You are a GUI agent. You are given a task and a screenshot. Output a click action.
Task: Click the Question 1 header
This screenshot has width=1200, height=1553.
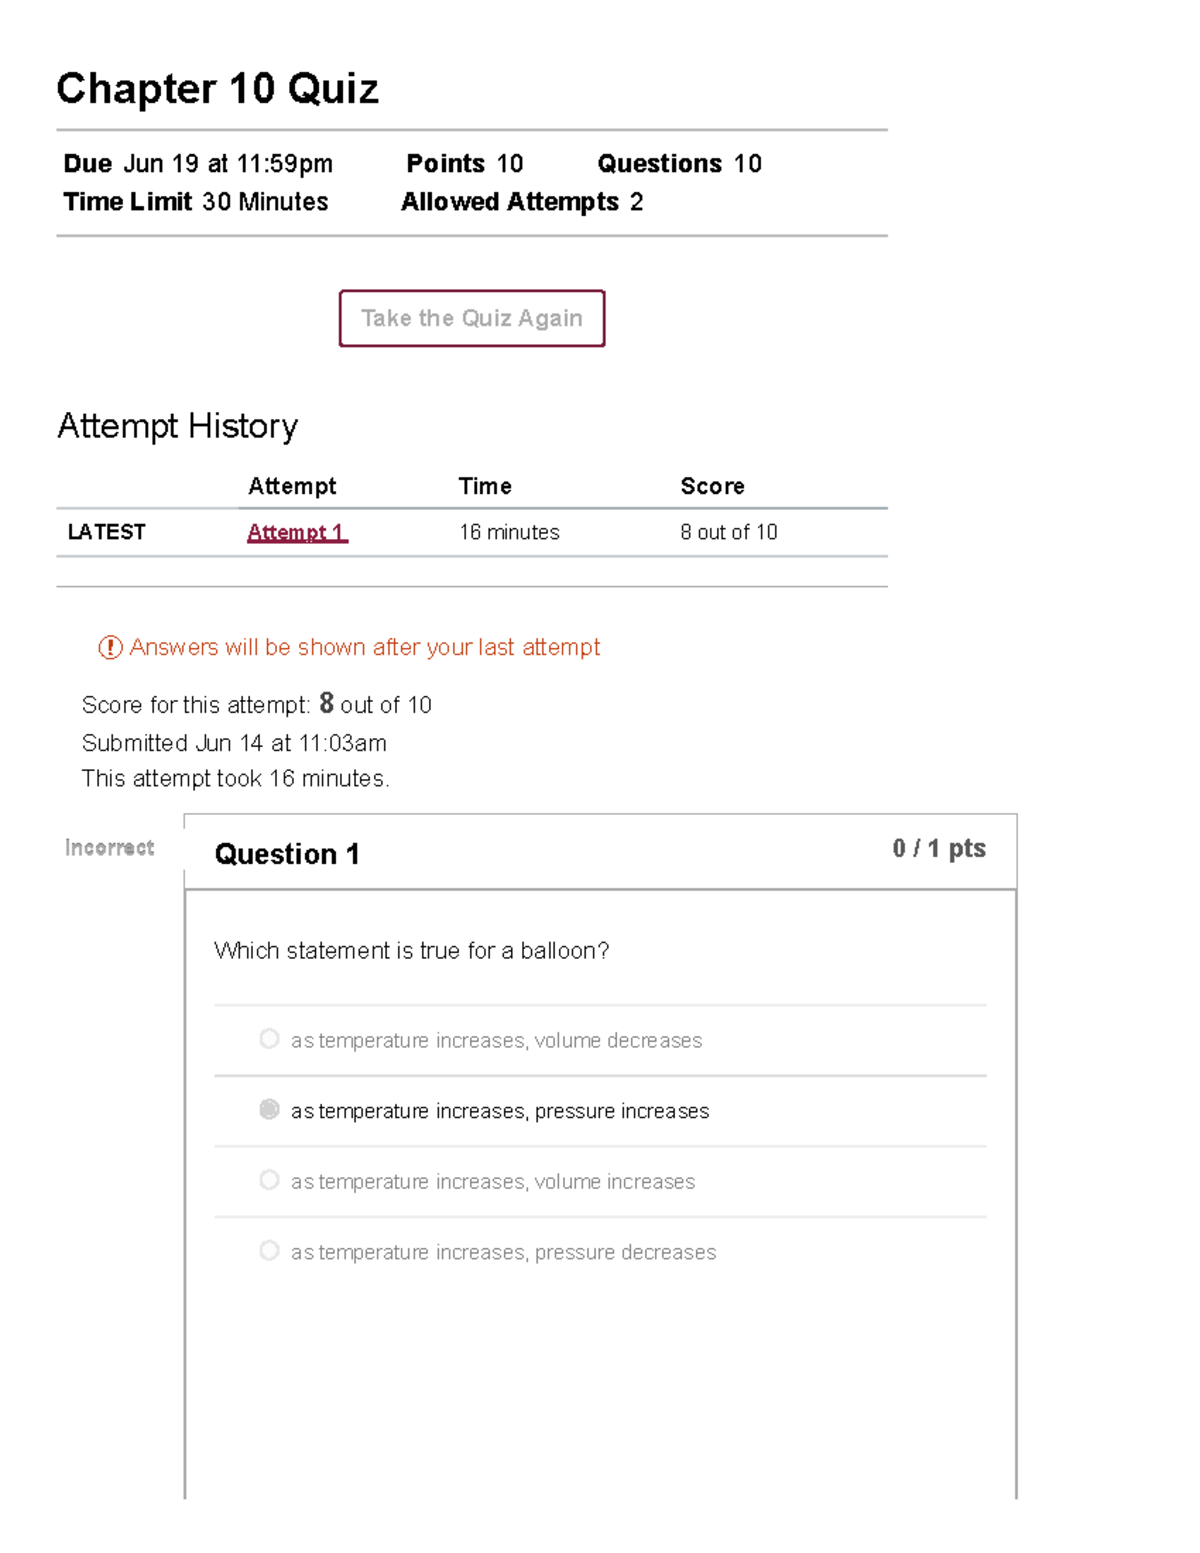coord(287,854)
